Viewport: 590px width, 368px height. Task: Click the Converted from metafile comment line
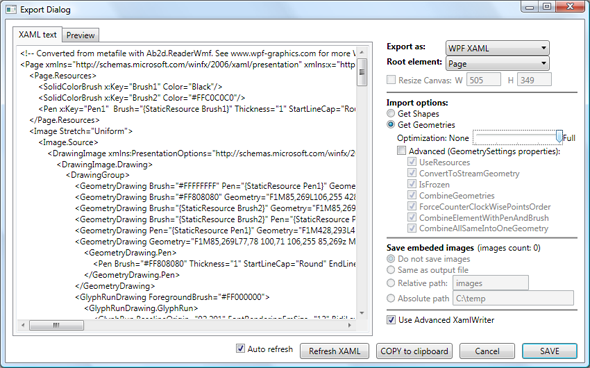tap(188, 53)
